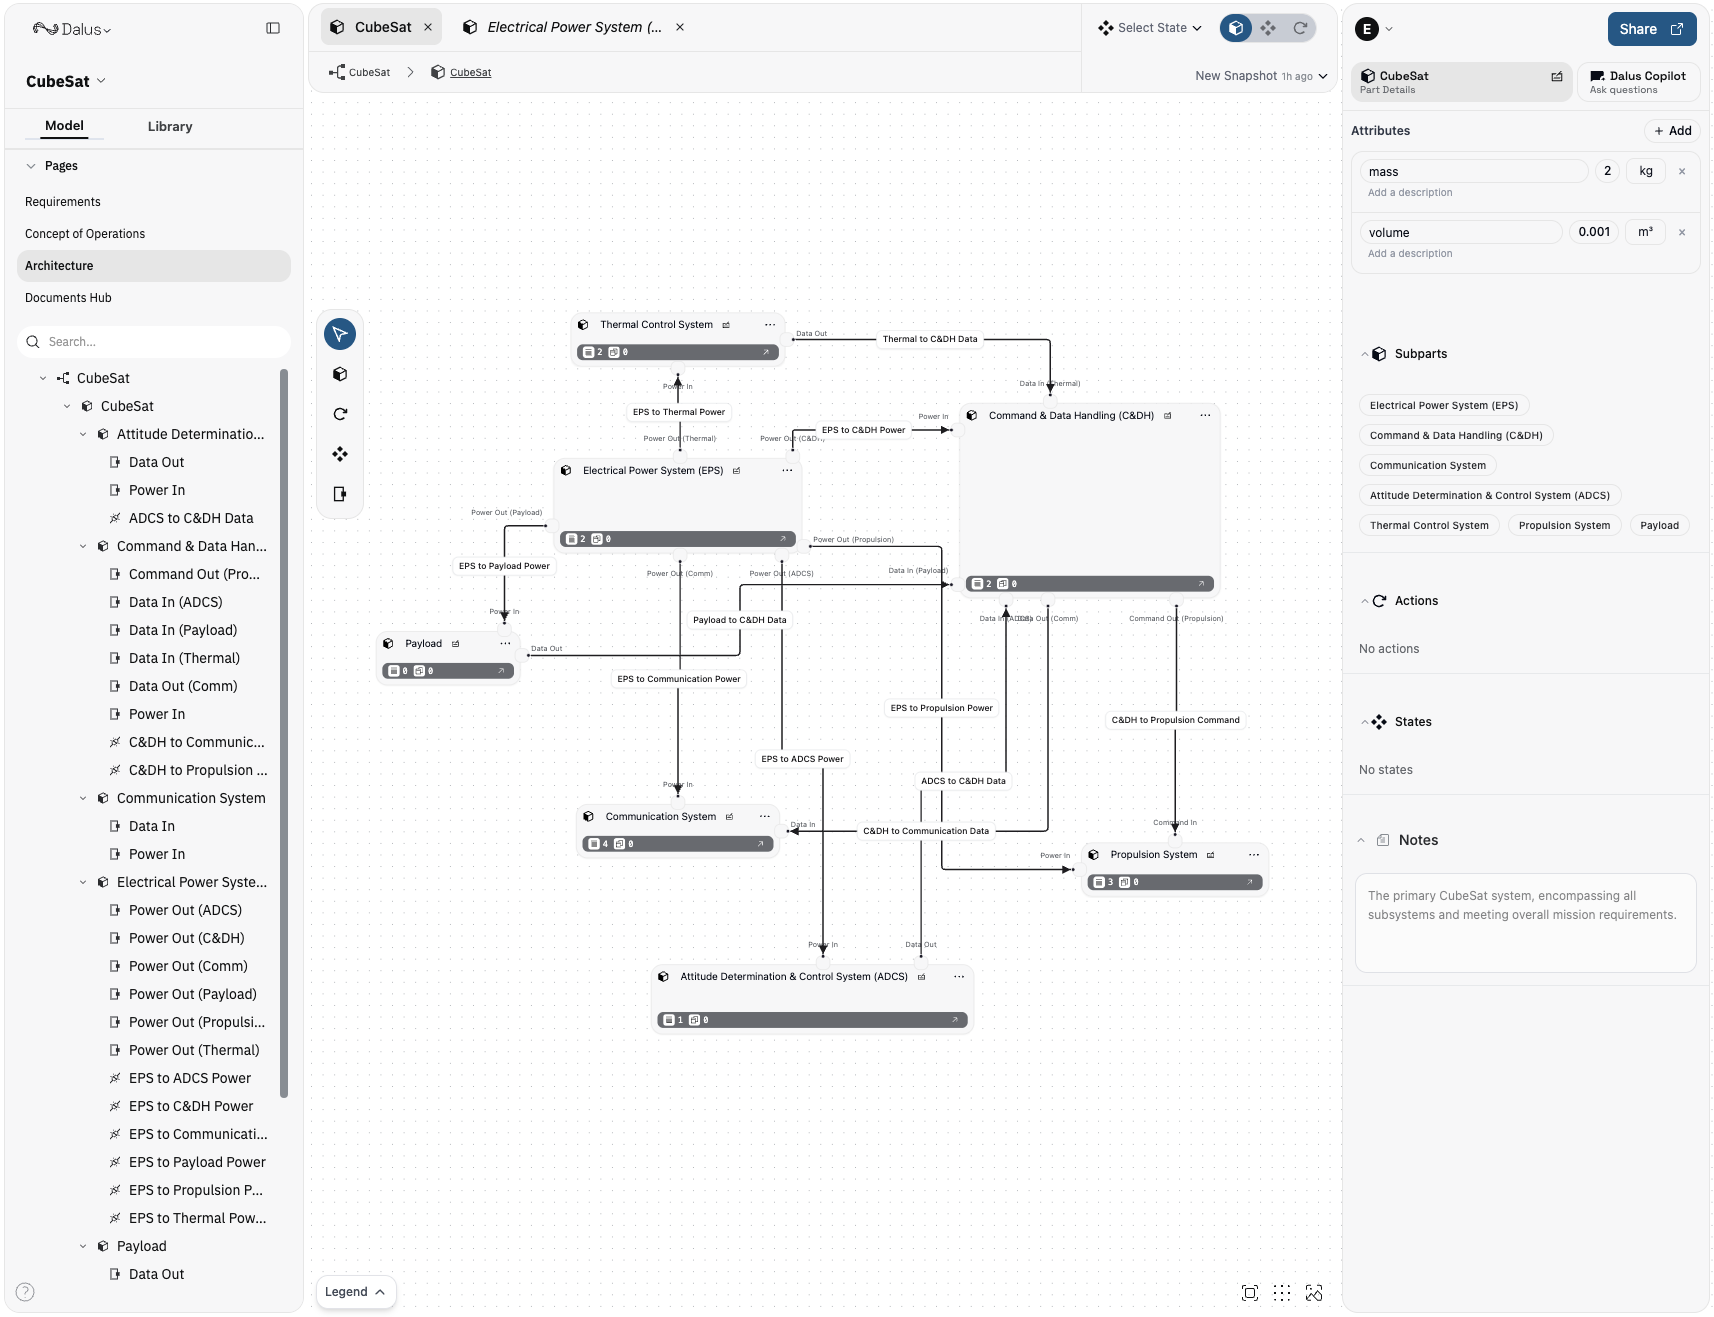Enable the actions view via the refresh toggle
This screenshot has height=1317, width=1714.
coord(1298,28)
